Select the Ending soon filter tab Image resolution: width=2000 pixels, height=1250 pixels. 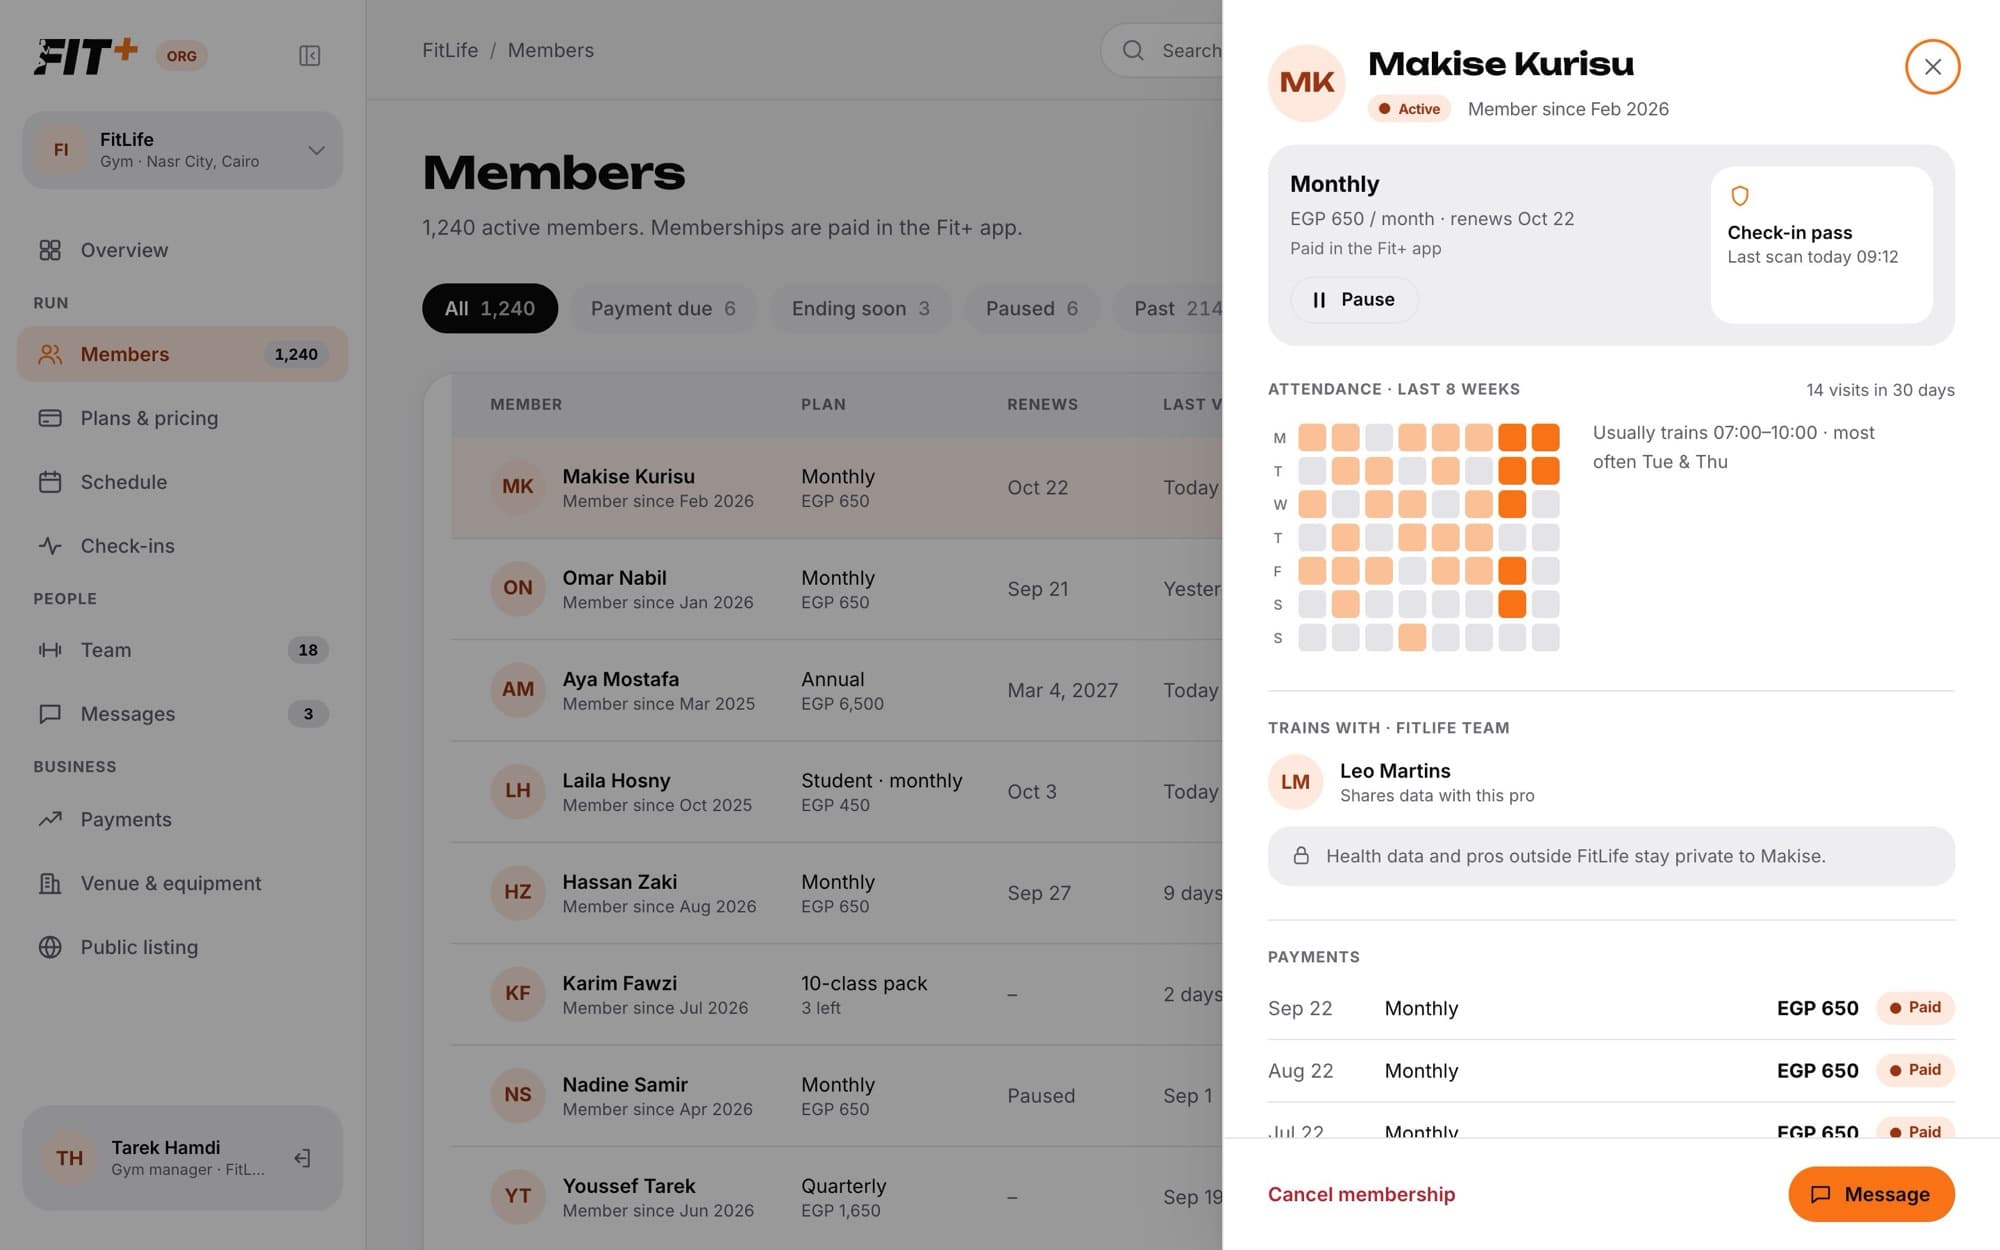point(861,308)
